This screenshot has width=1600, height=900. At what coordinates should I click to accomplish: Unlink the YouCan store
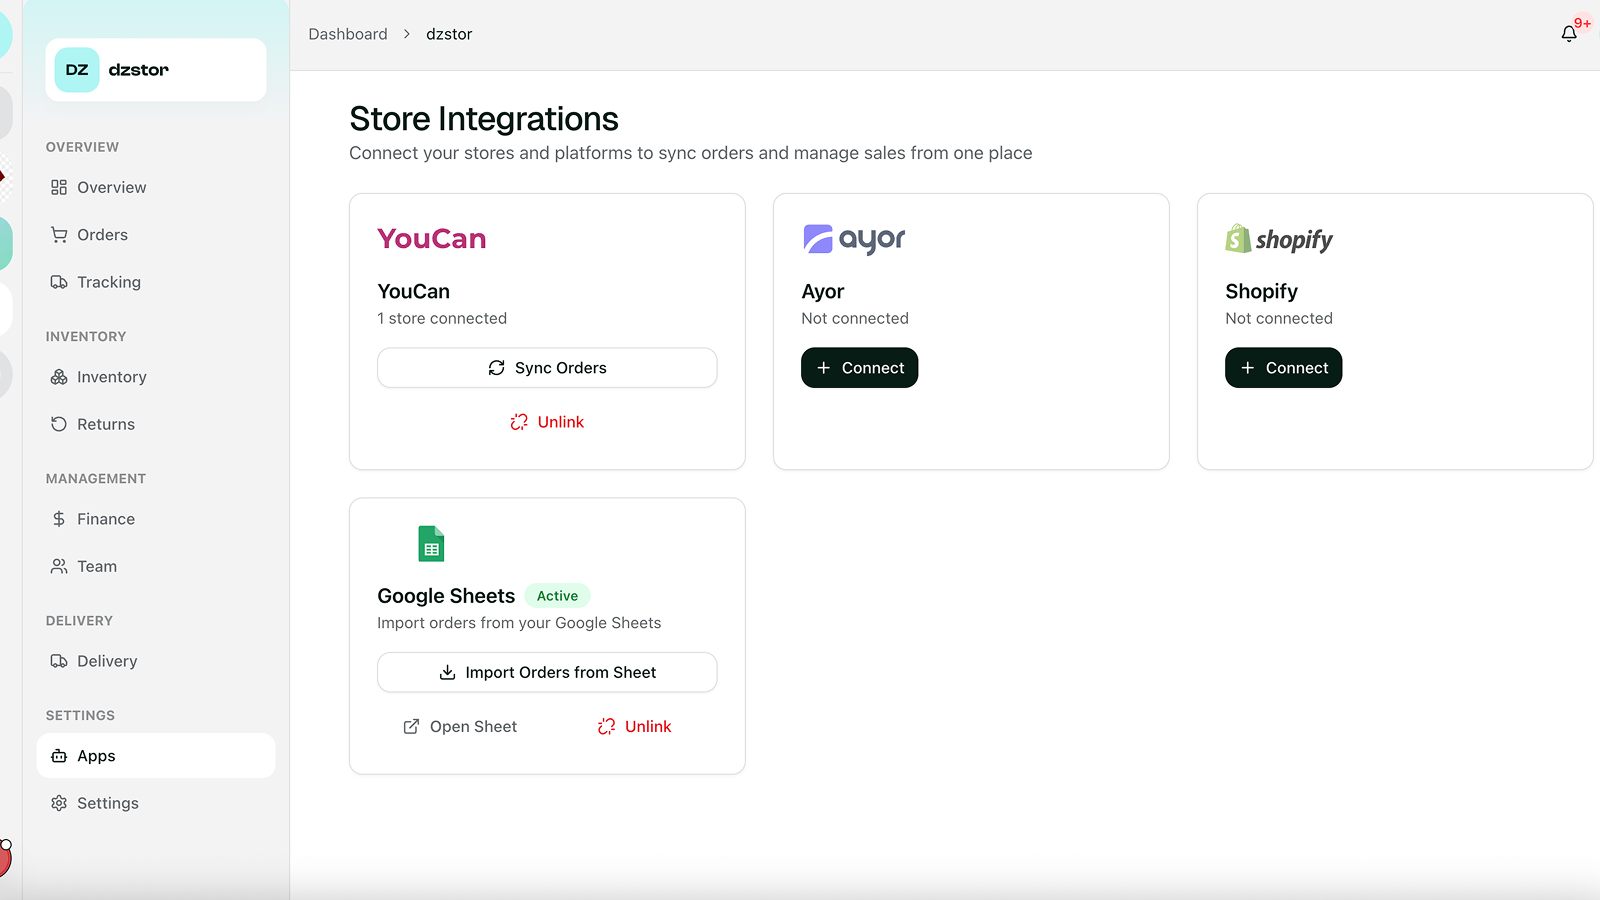coord(547,421)
